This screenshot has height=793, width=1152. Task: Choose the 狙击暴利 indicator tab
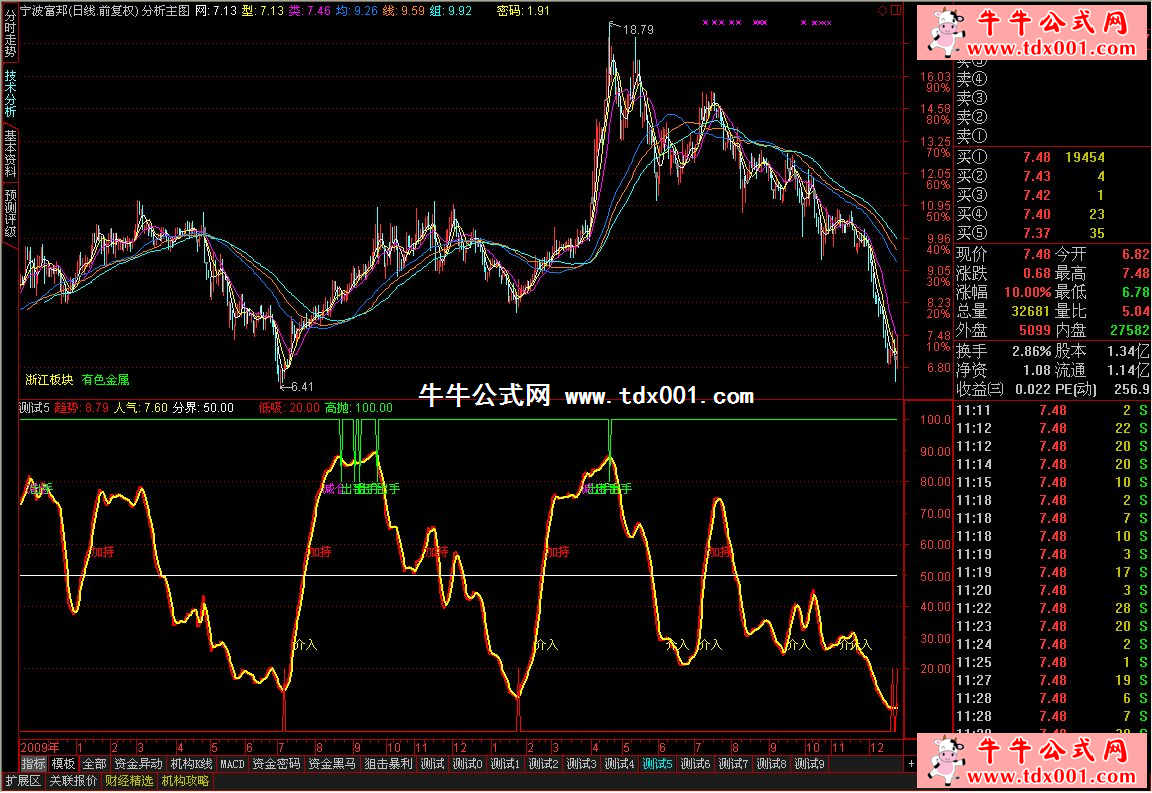[388, 764]
